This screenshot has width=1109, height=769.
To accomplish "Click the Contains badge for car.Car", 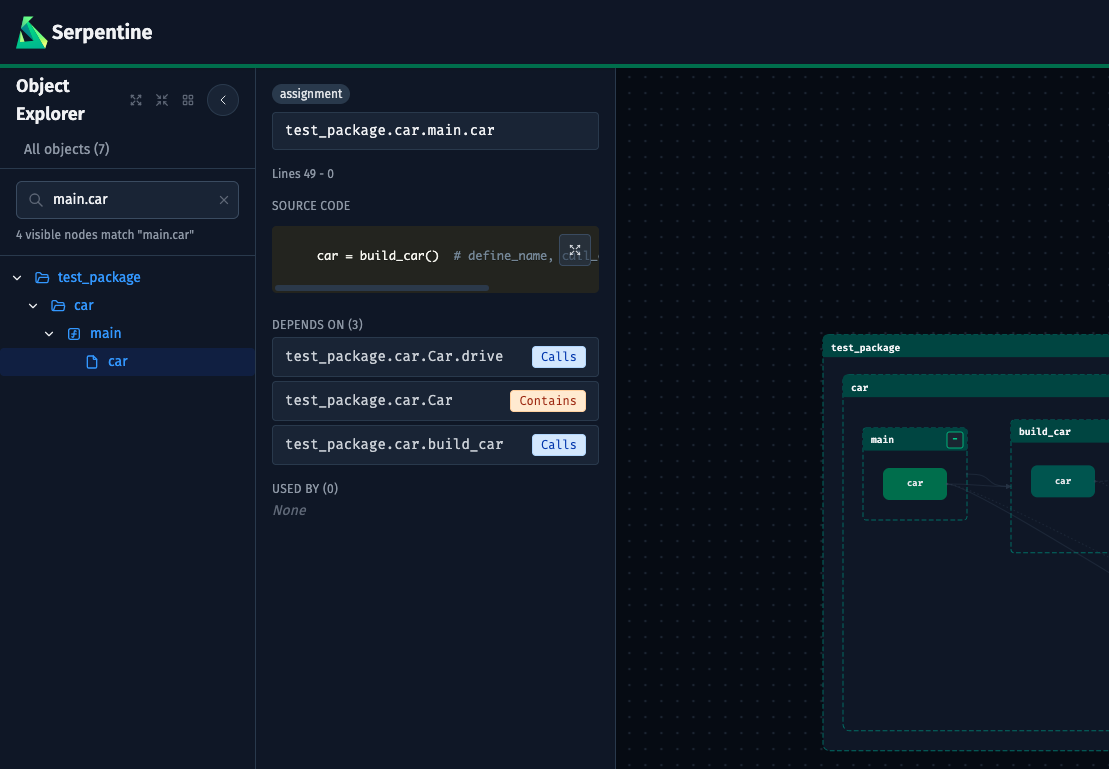I will pos(547,401).
